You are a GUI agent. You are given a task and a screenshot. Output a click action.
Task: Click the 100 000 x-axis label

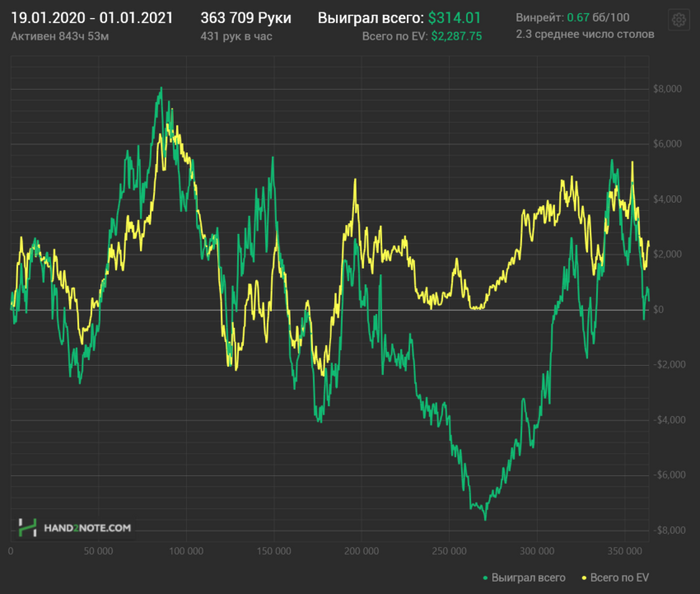[186, 551]
